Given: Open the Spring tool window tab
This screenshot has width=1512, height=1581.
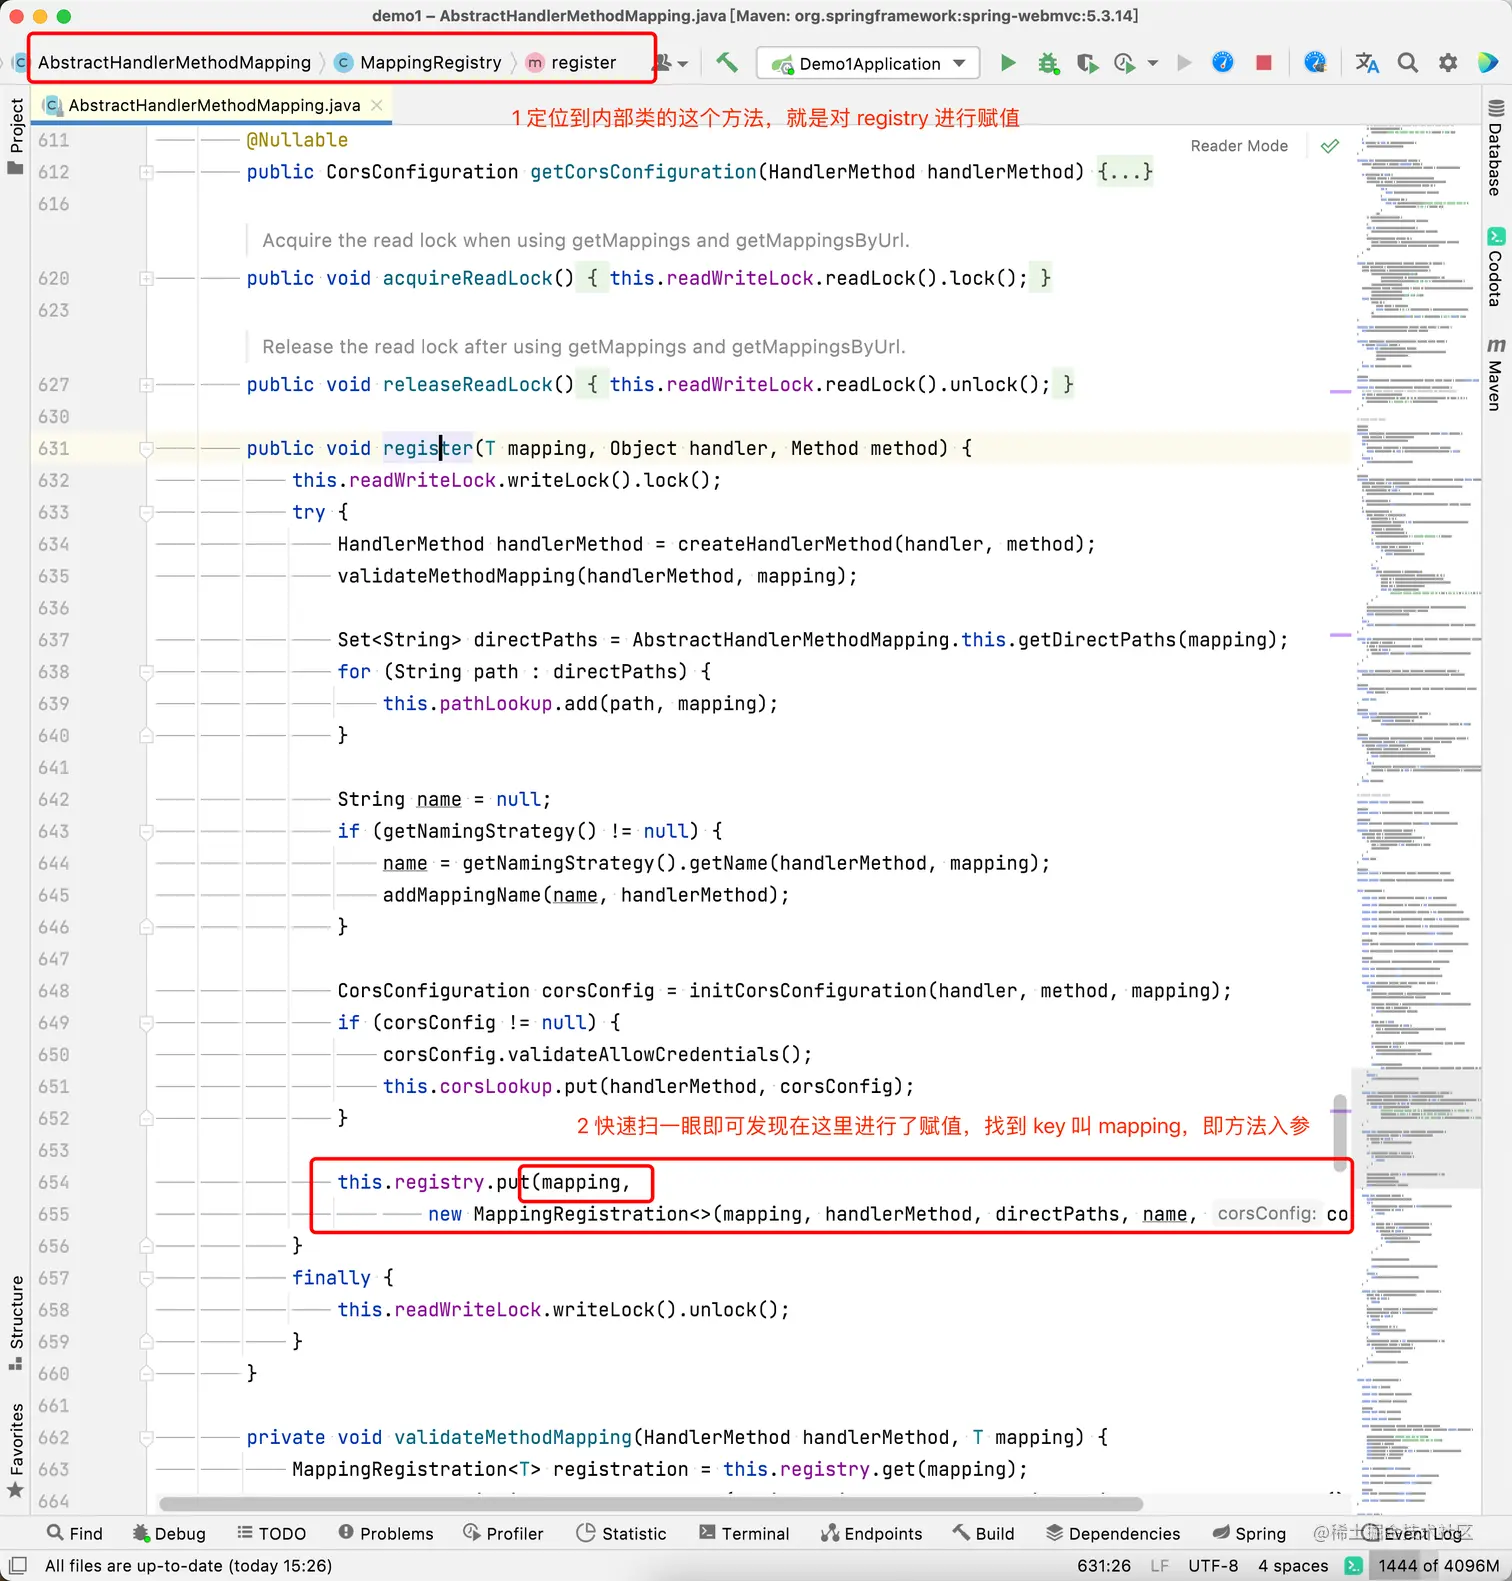Looking at the screenshot, I should pyautogui.click(x=1249, y=1533).
